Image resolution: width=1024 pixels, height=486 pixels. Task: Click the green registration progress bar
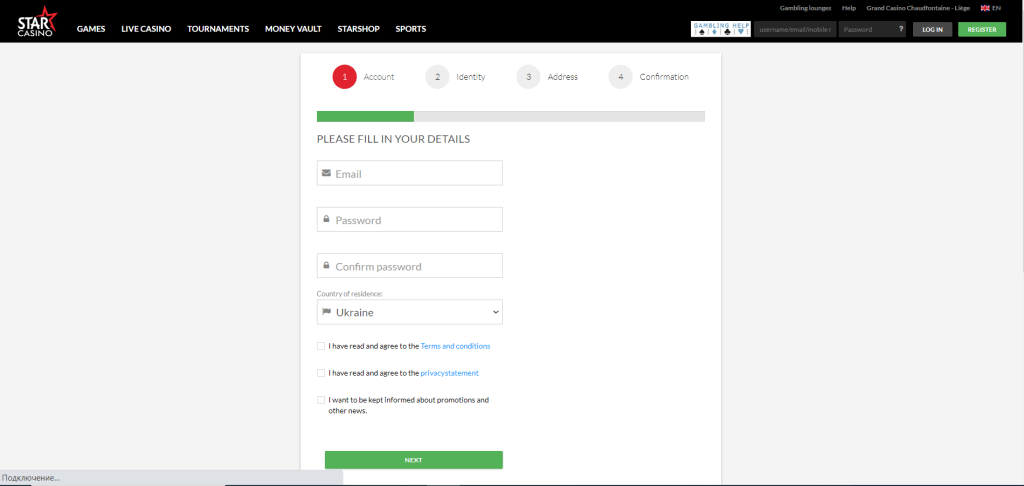(365, 116)
